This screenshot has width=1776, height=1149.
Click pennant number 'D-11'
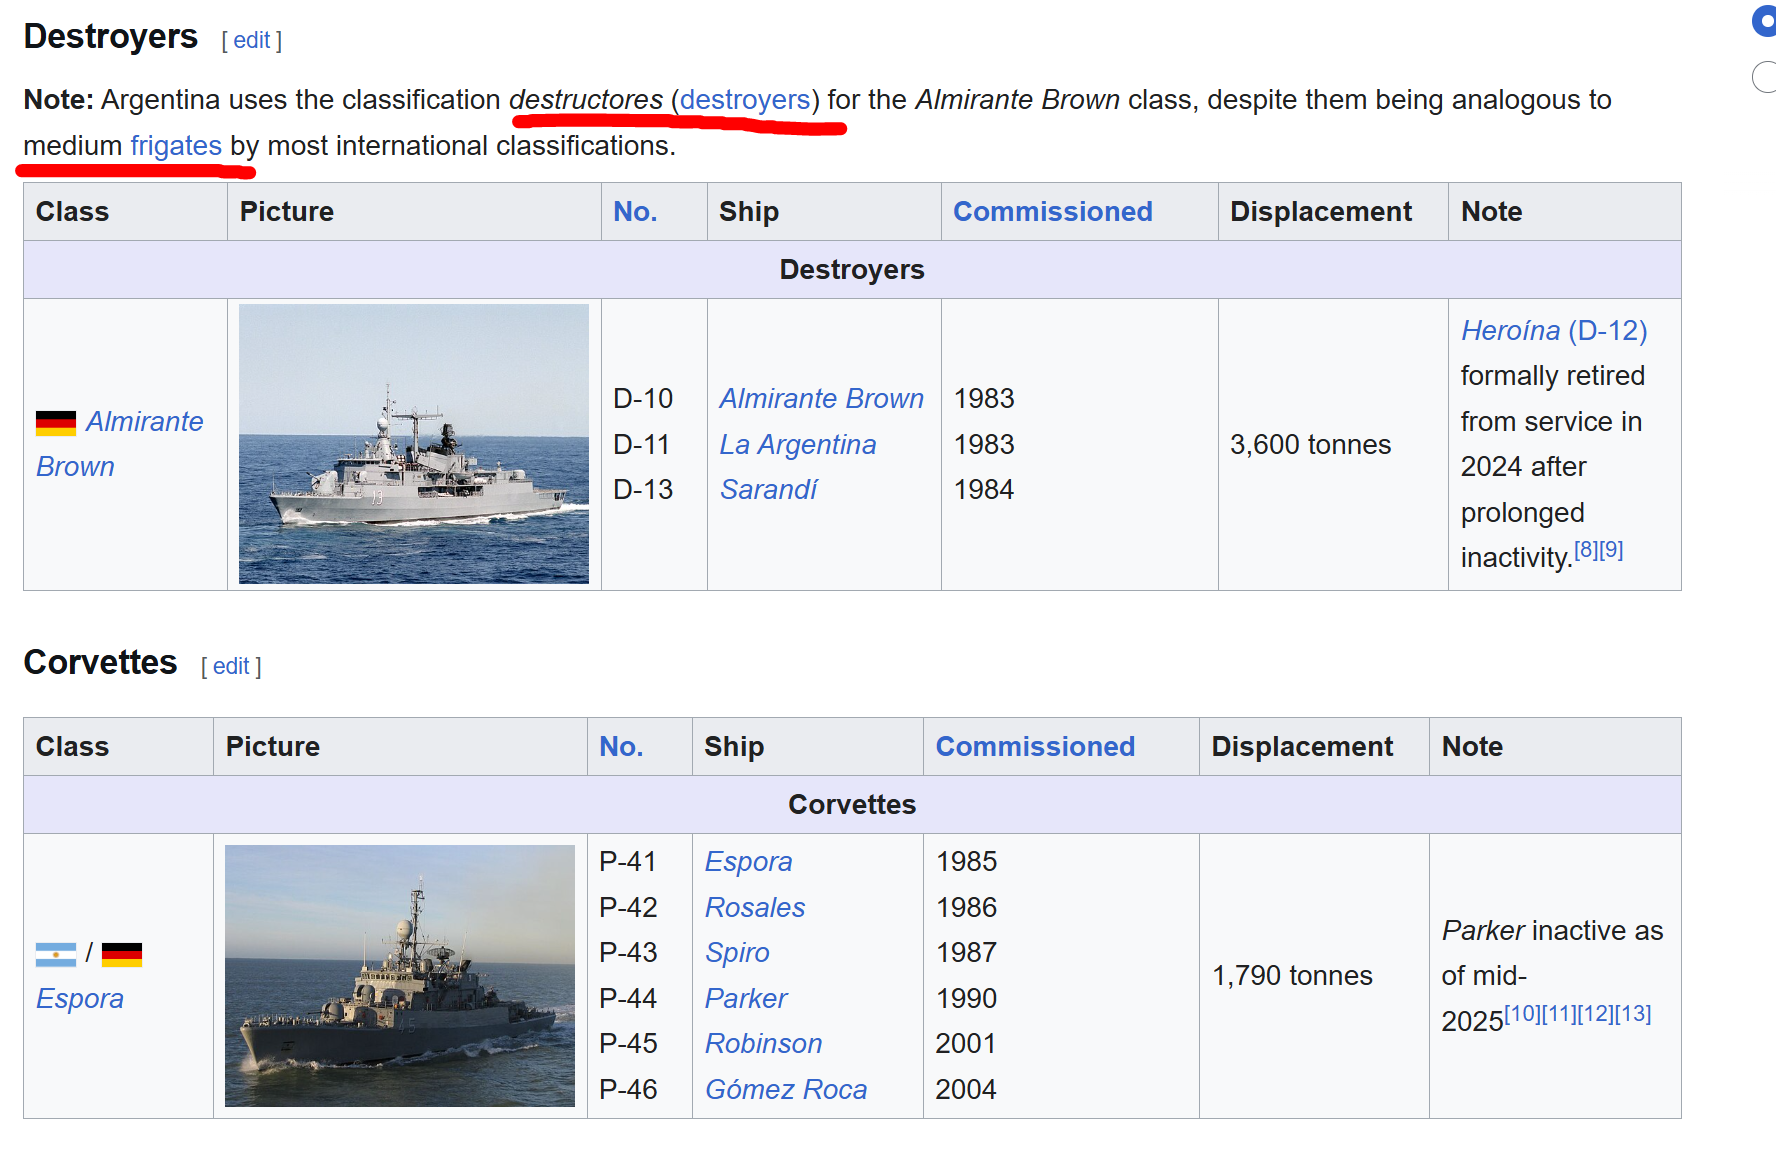tap(642, 445)
